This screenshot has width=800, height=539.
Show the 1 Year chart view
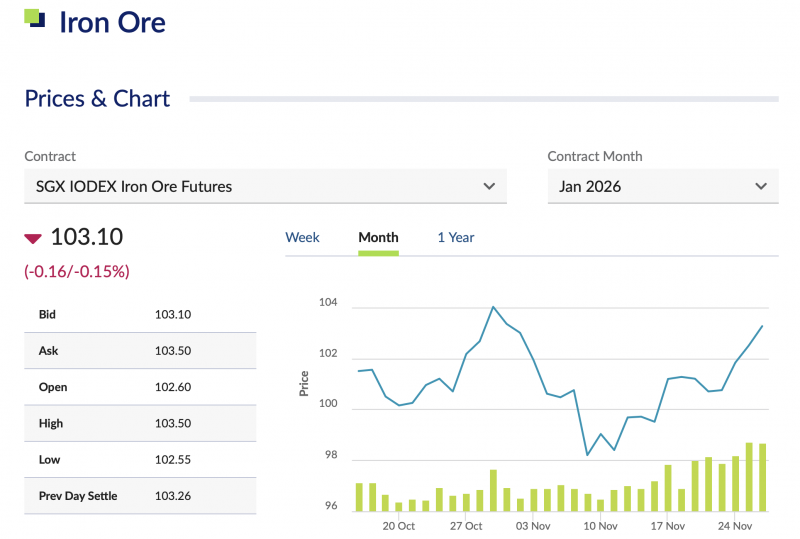point(455,238)
